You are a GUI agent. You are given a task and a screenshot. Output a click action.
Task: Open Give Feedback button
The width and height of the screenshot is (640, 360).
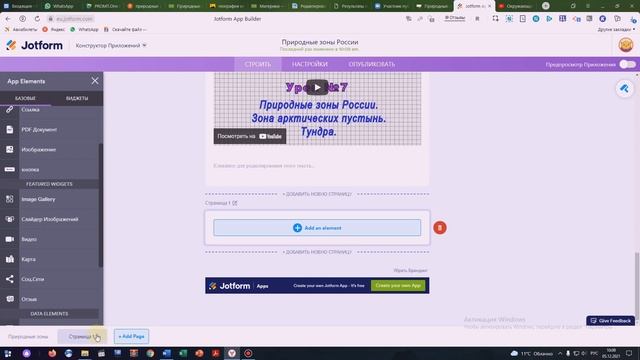[611, 320]
